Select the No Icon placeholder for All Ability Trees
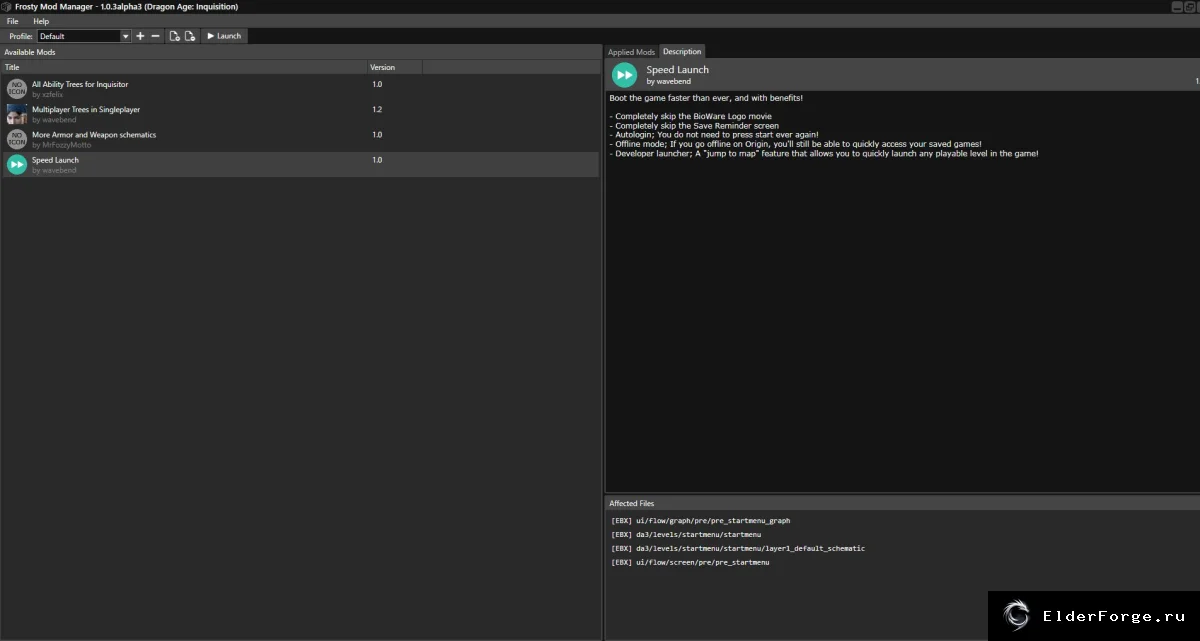Image resolution: width=1200 pixels, height=641 pixels. coord(17,89)
